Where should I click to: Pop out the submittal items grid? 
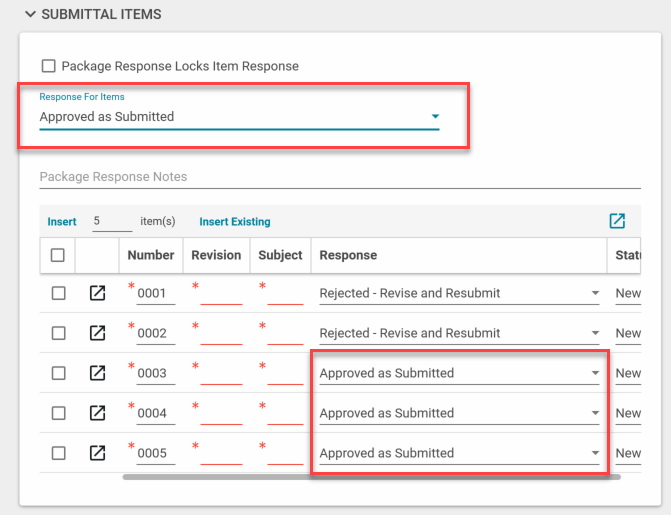617,221
